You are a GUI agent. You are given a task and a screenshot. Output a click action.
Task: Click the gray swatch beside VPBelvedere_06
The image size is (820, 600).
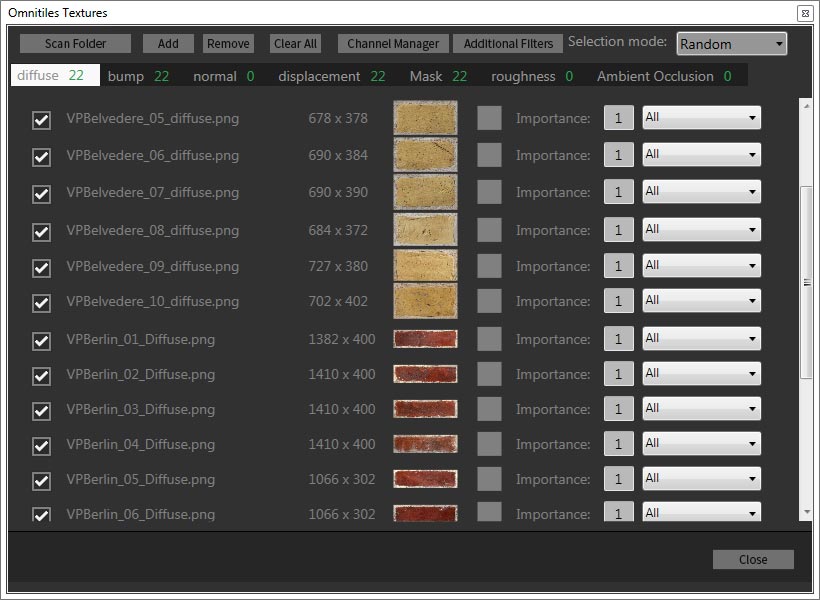click(489, 155)
